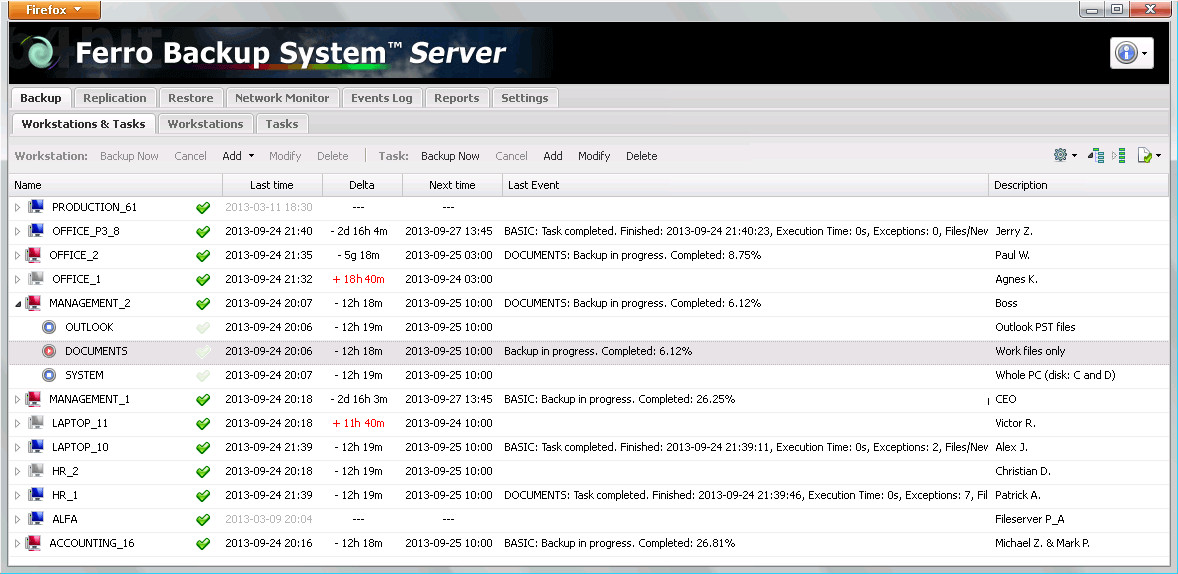The image size is (1178, 574).
Task: Toggle the faded checkmark for SYSTEM task
Action: click(203, 375)
